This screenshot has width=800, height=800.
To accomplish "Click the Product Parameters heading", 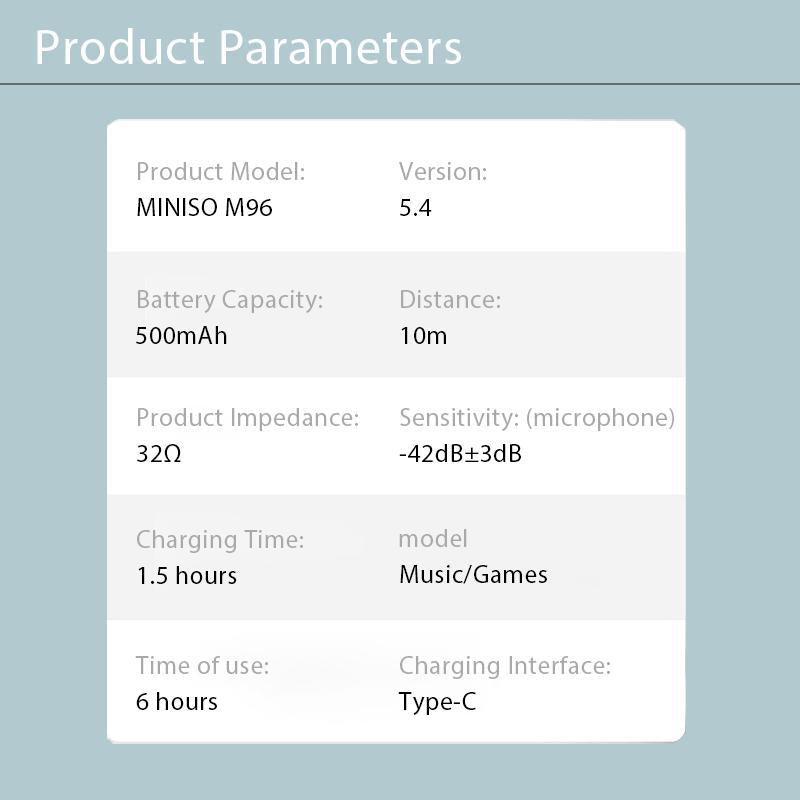I will (x=248, y=48).
